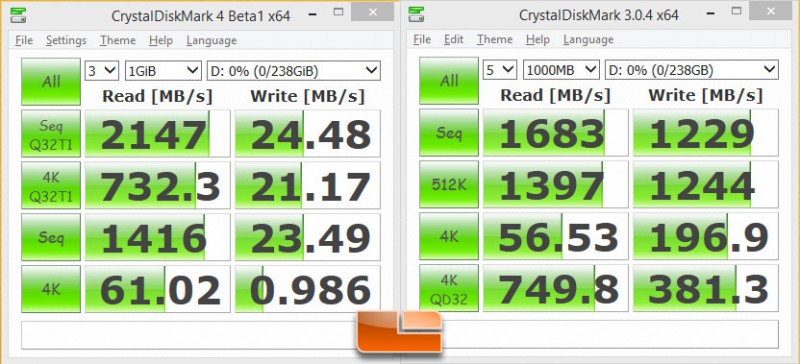Open drive dropdown showing D: 0% (0/238GiB)
The height and width of the screenshot is (364, 800).
pyautogui.click(x=293, y=71)
